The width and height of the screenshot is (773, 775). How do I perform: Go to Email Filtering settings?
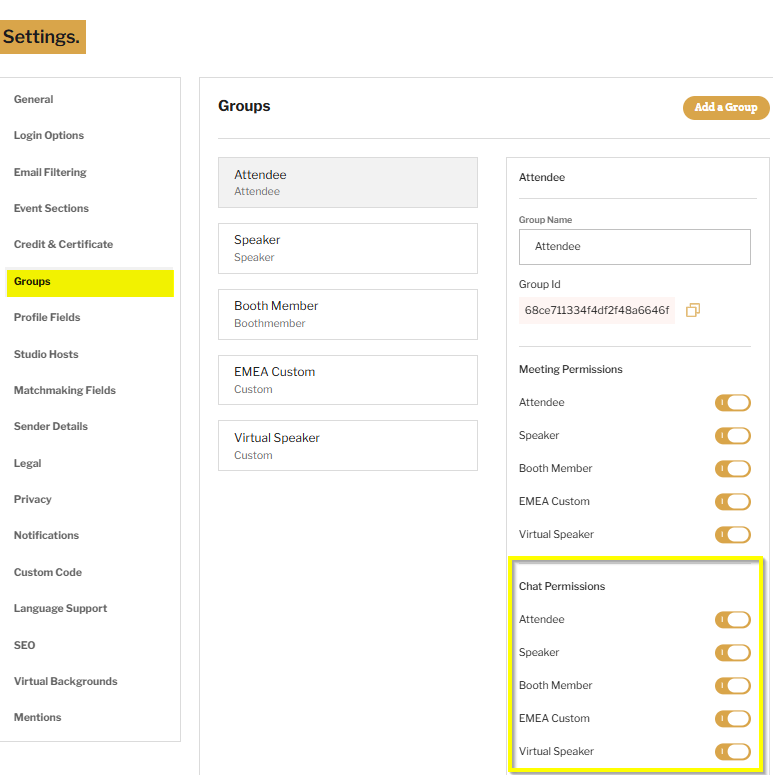[x=50, y=172]
